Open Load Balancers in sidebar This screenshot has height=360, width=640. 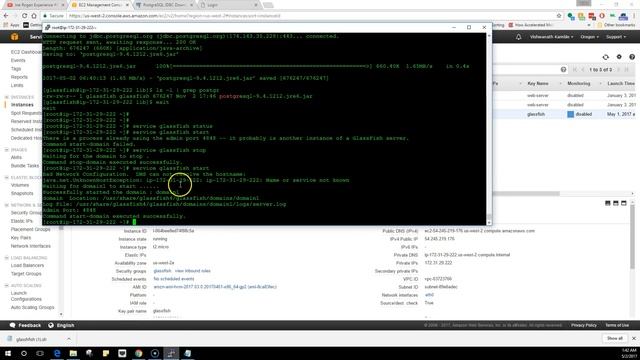[27, 265]
